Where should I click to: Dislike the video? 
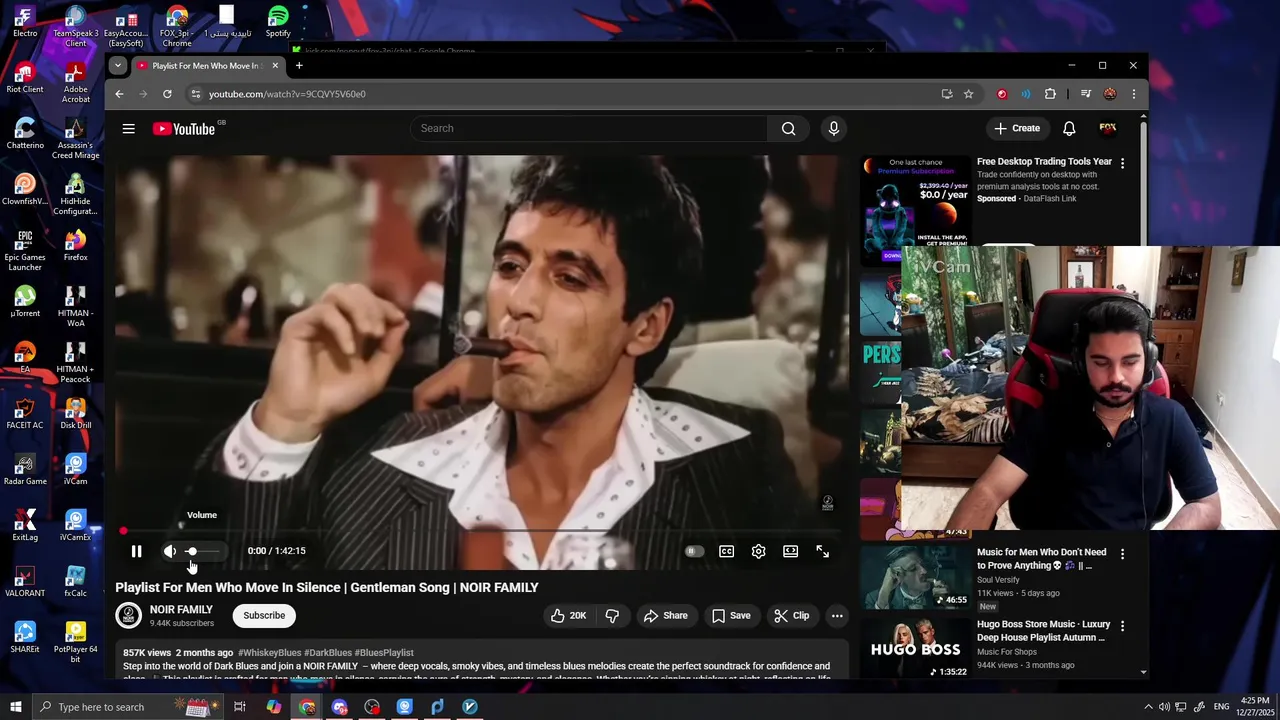612,615
